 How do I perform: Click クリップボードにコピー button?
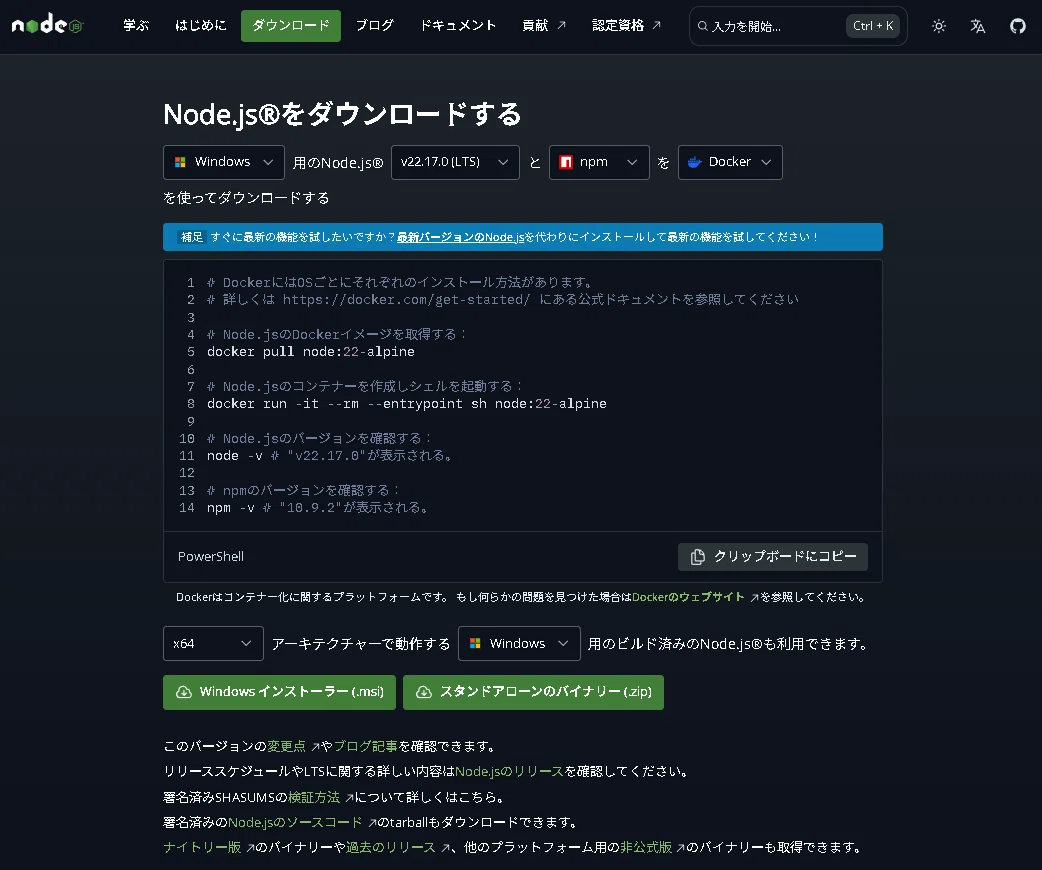click(x=772, y=557)
